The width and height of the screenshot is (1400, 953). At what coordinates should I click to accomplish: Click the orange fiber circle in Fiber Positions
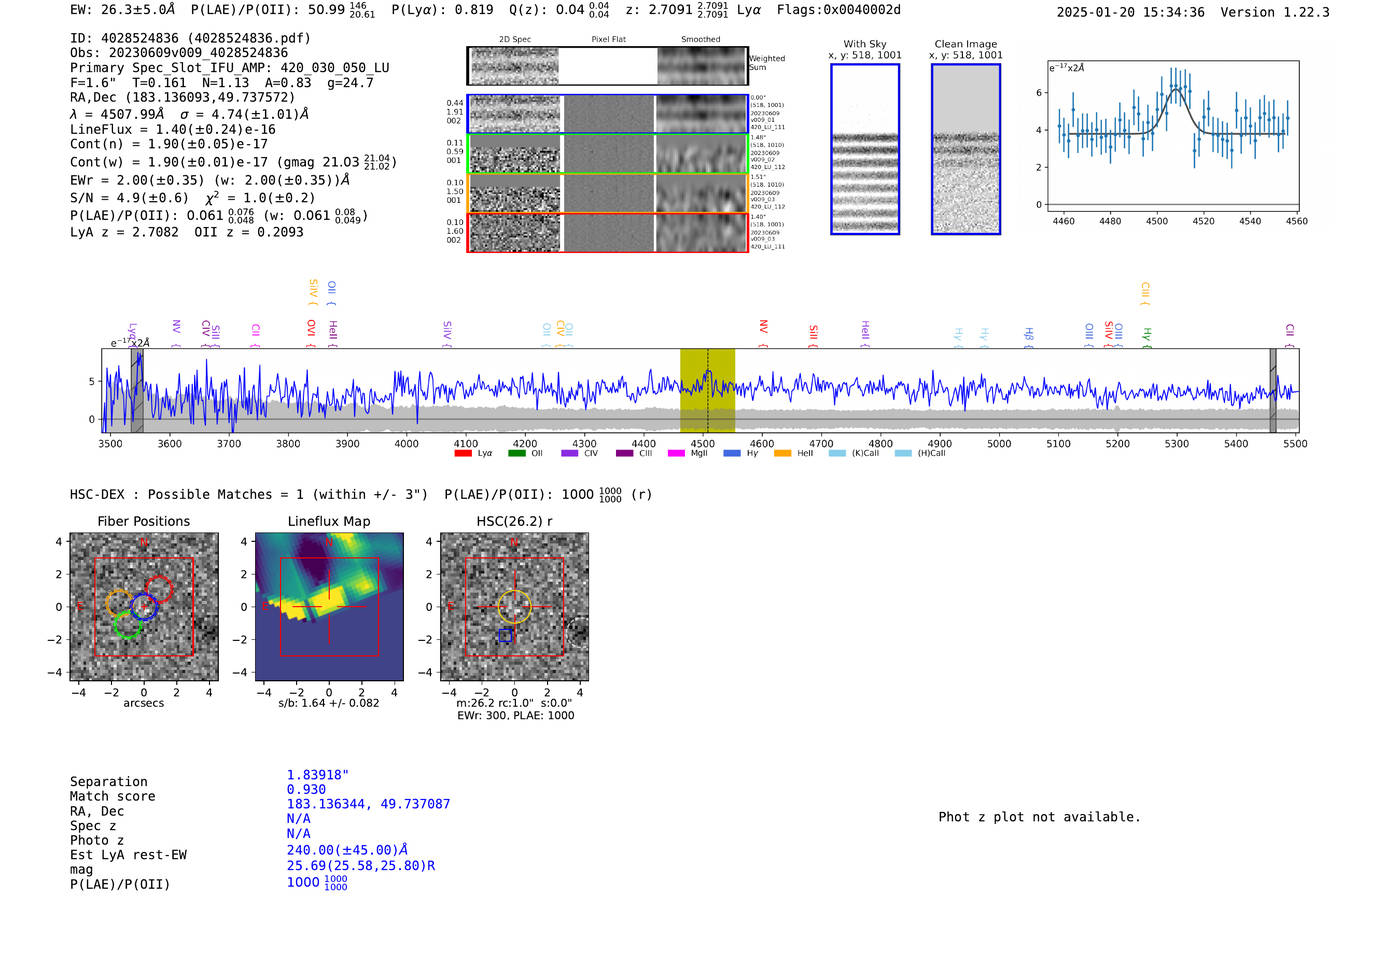(120, 604)
